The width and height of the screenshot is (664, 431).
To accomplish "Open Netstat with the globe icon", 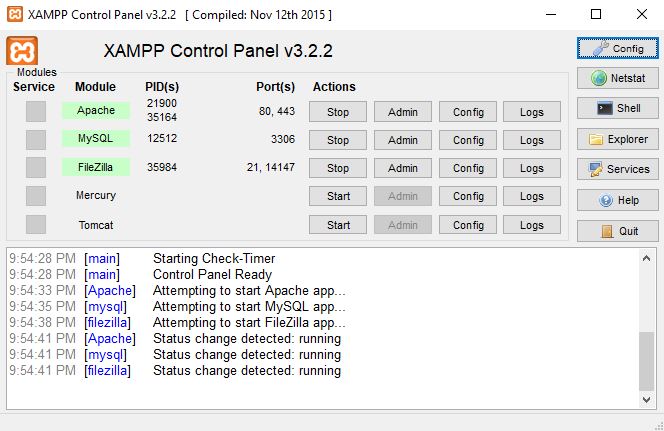I will click(617, 78).
